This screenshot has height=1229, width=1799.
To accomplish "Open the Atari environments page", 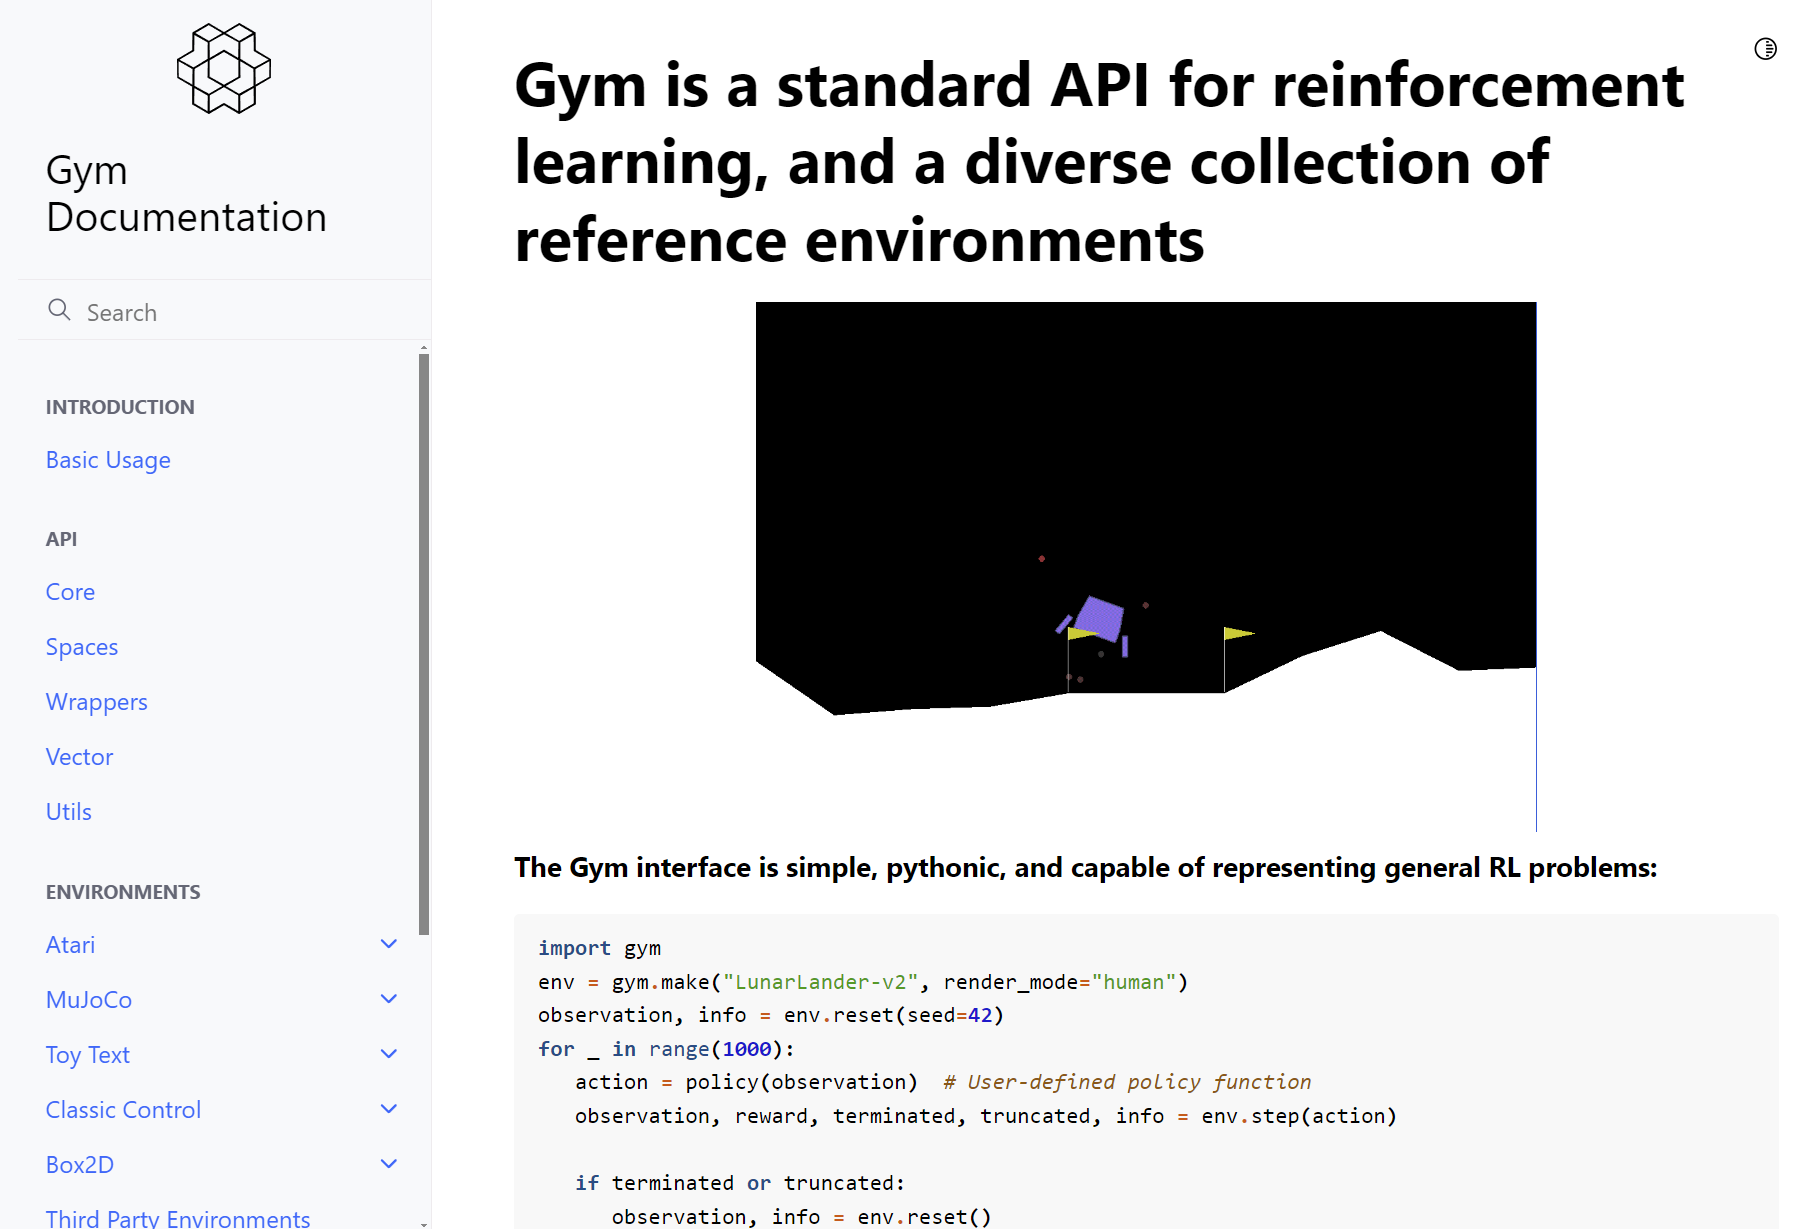I will [70, 945].
